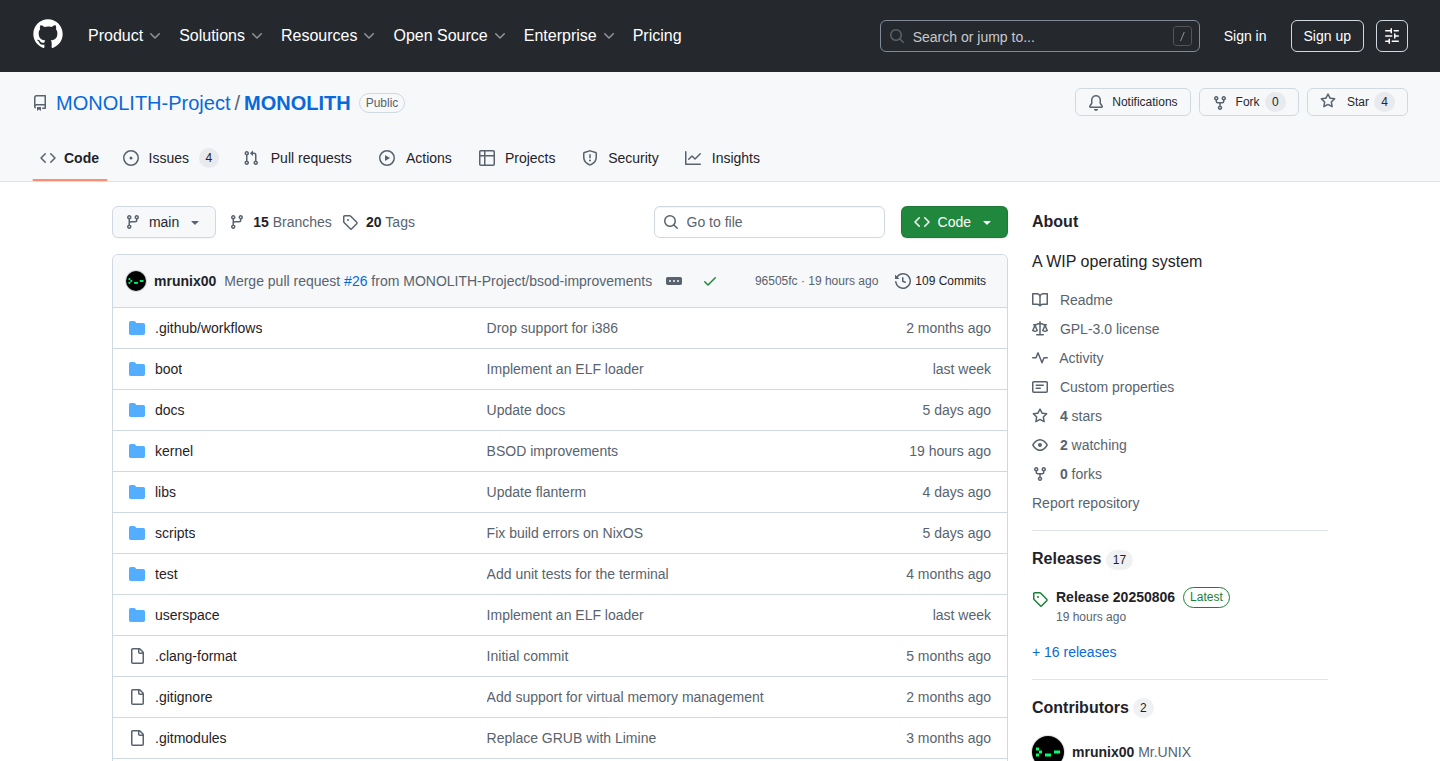Click the .gitmodules file icon
The image size is (1440, 761).
[137, 738]
